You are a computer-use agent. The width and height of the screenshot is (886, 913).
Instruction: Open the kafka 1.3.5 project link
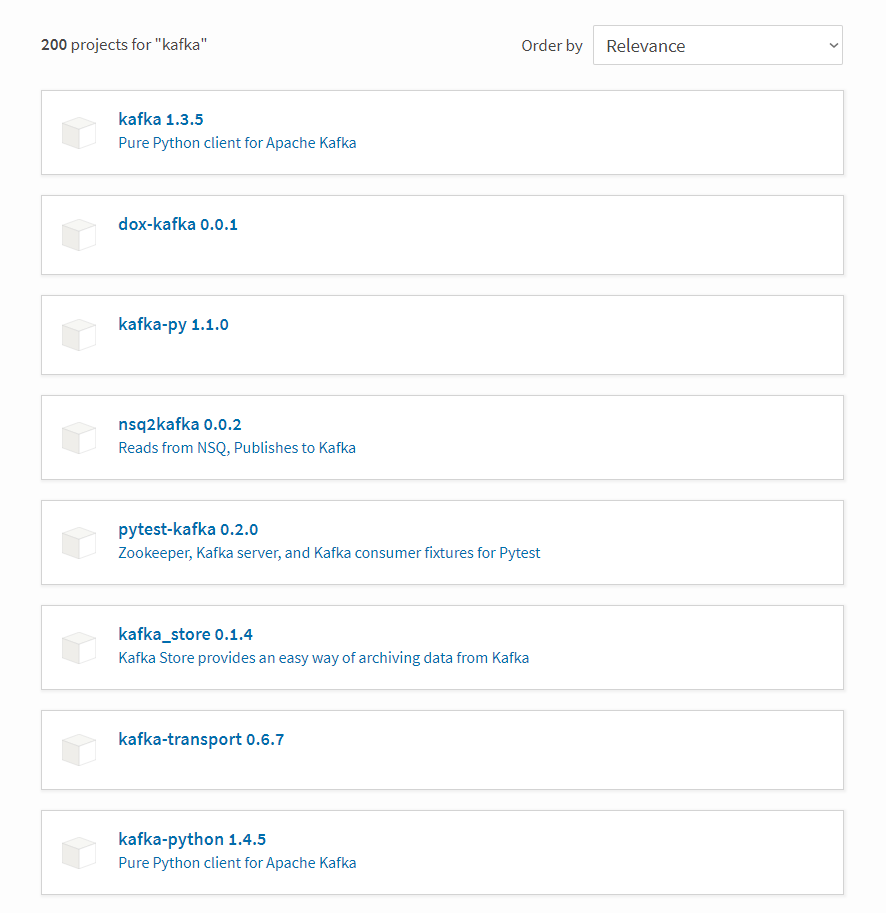point(161,119)
